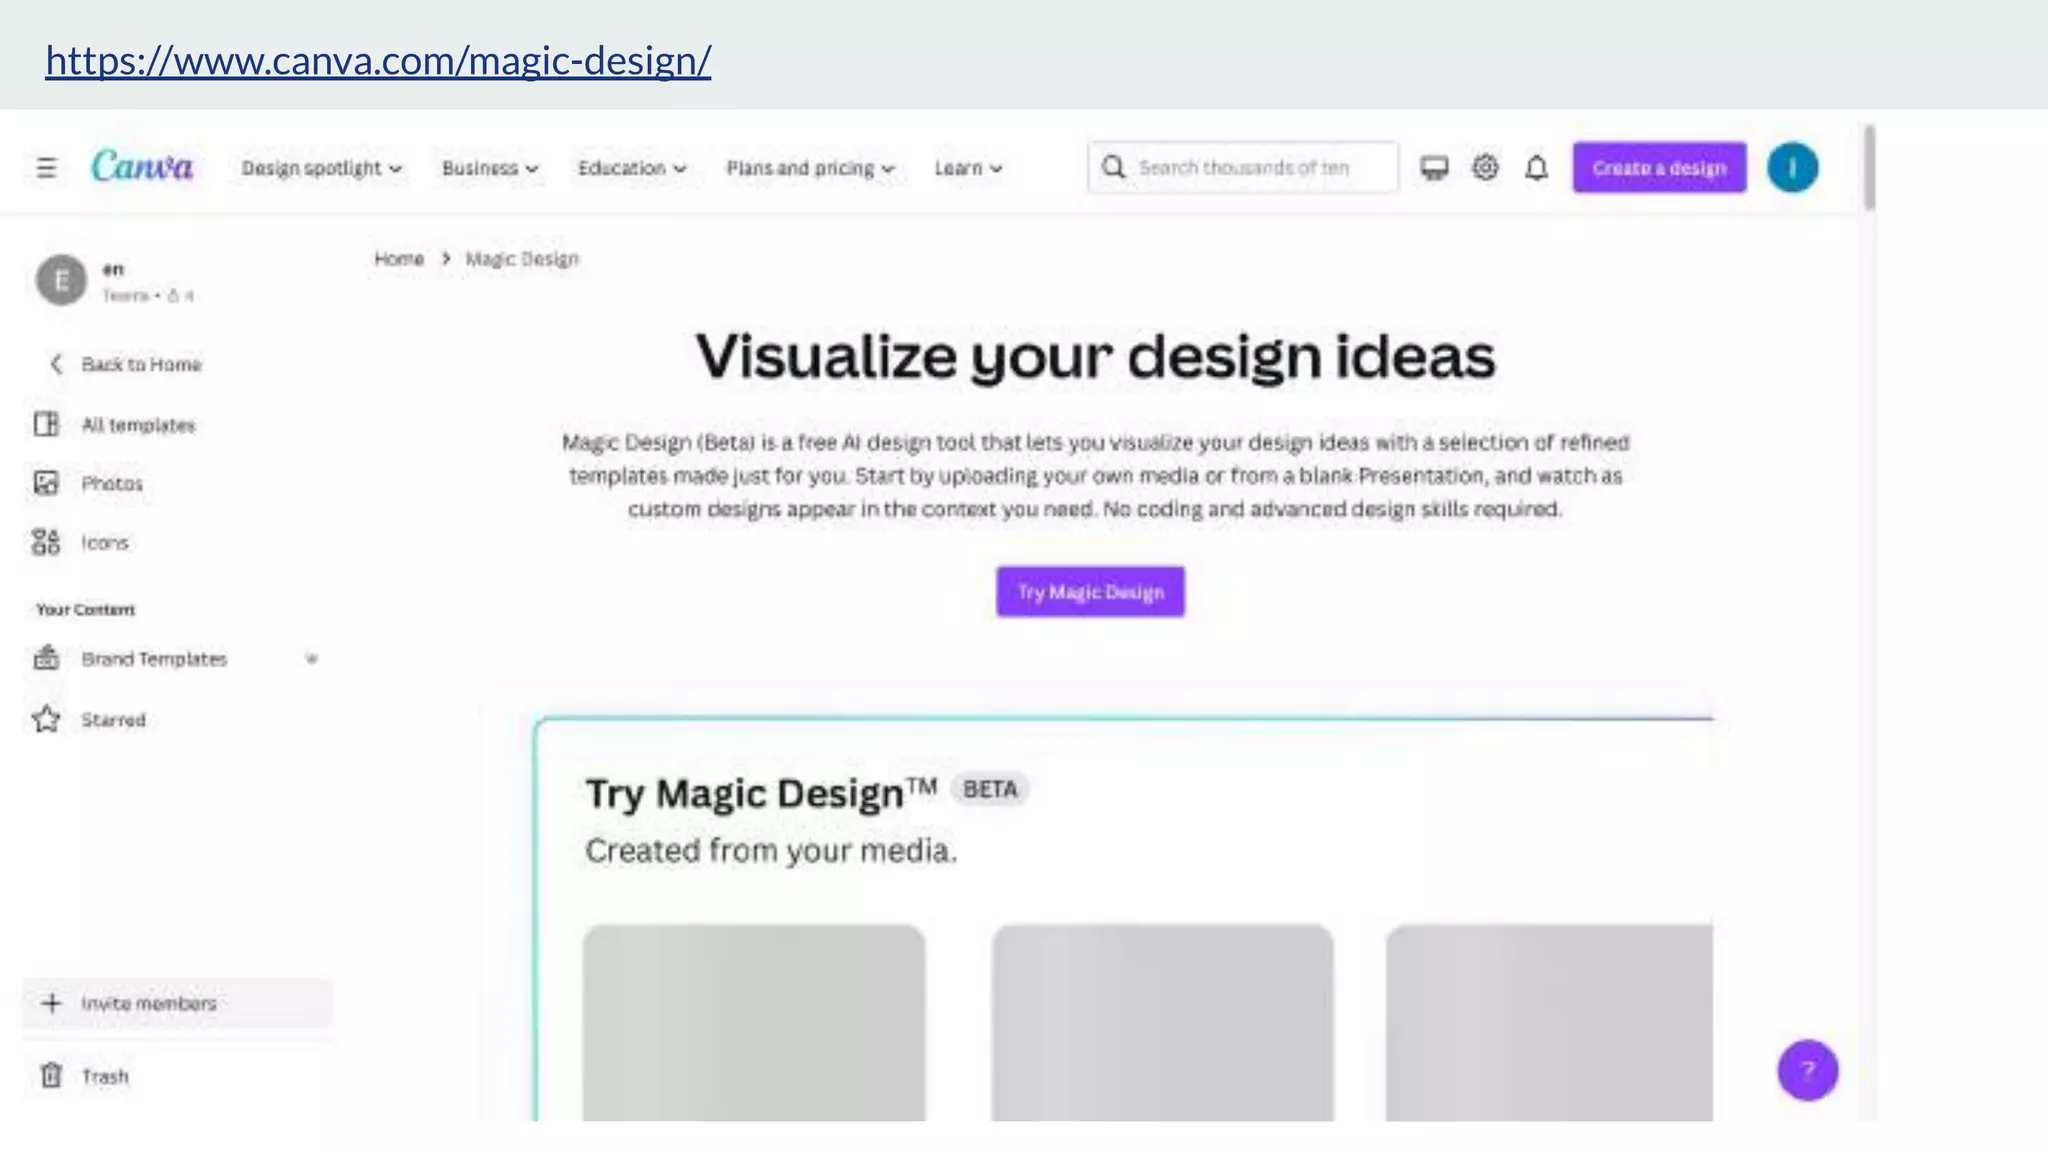Open the settings gear icon
Image resolution: width=2048 pixels, height=1152 pixels.
[x=1486, y=168]
